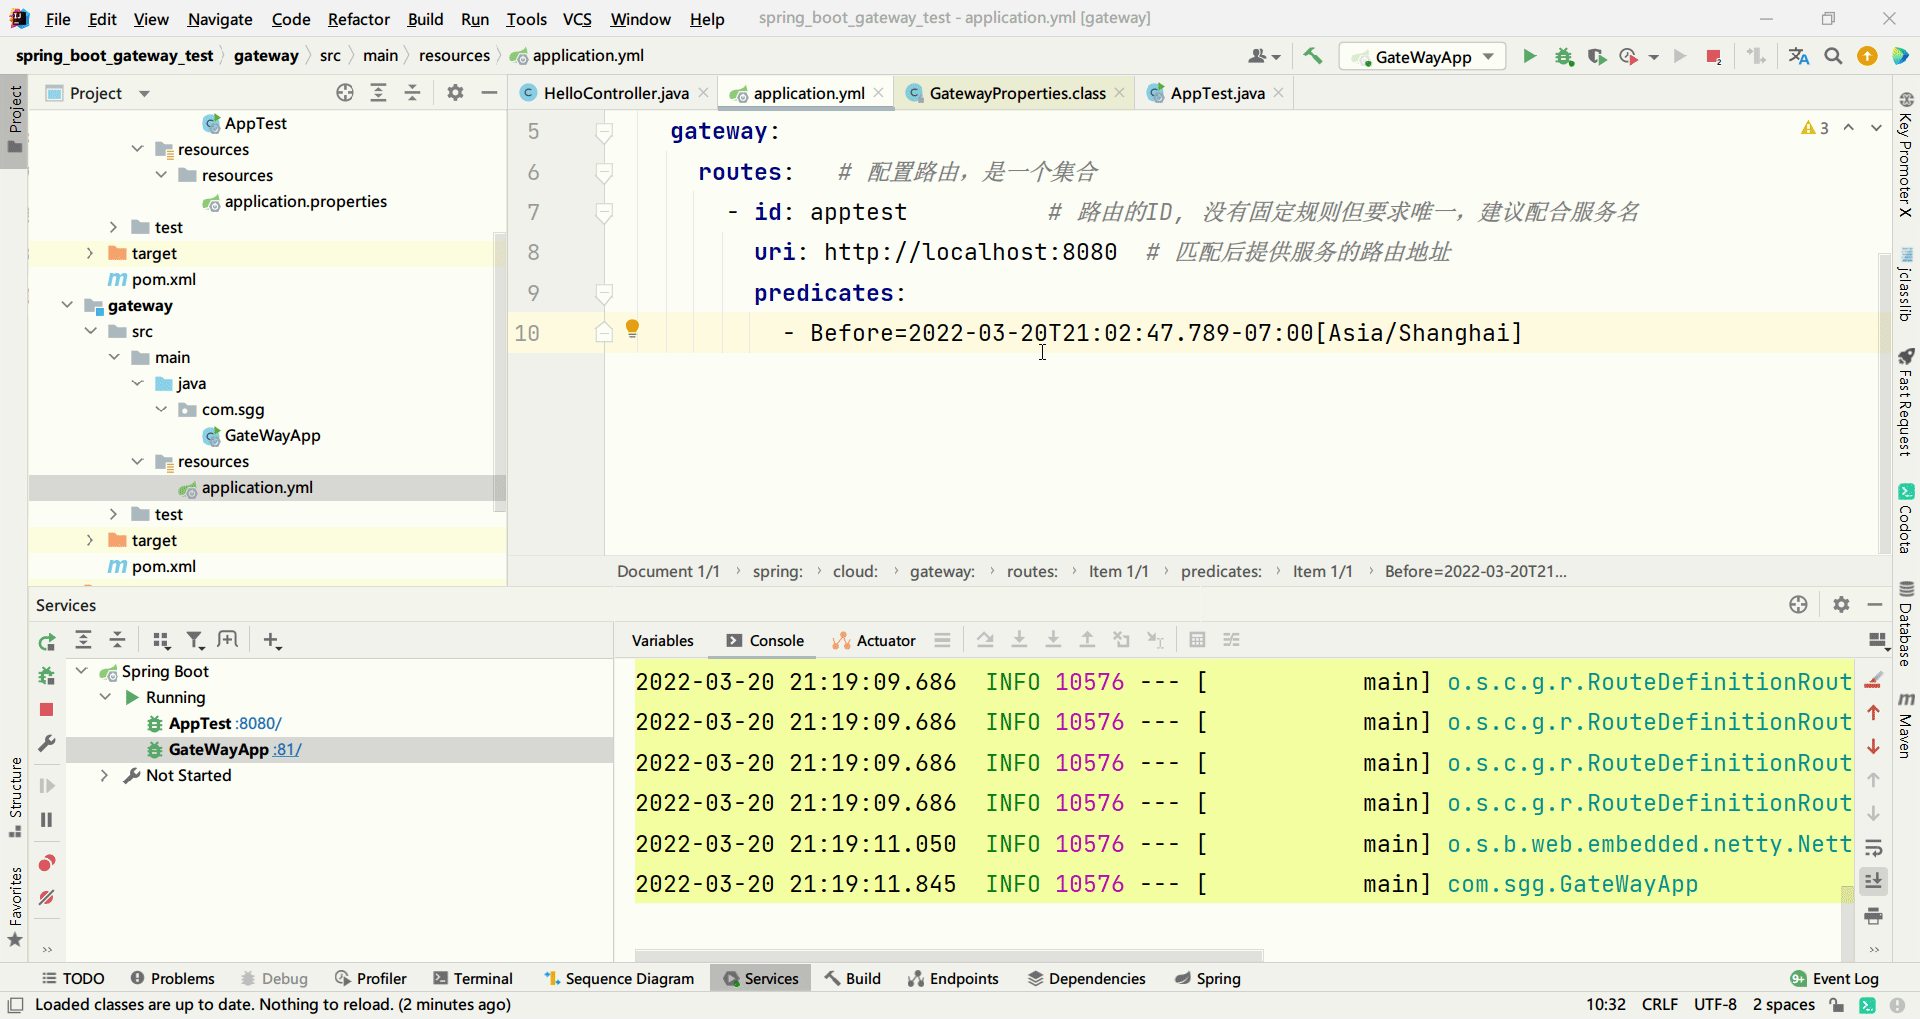Build the project with the hammer icon
The width and height of the screenshot is (1920, 1019).
[x=1312, y=56]
